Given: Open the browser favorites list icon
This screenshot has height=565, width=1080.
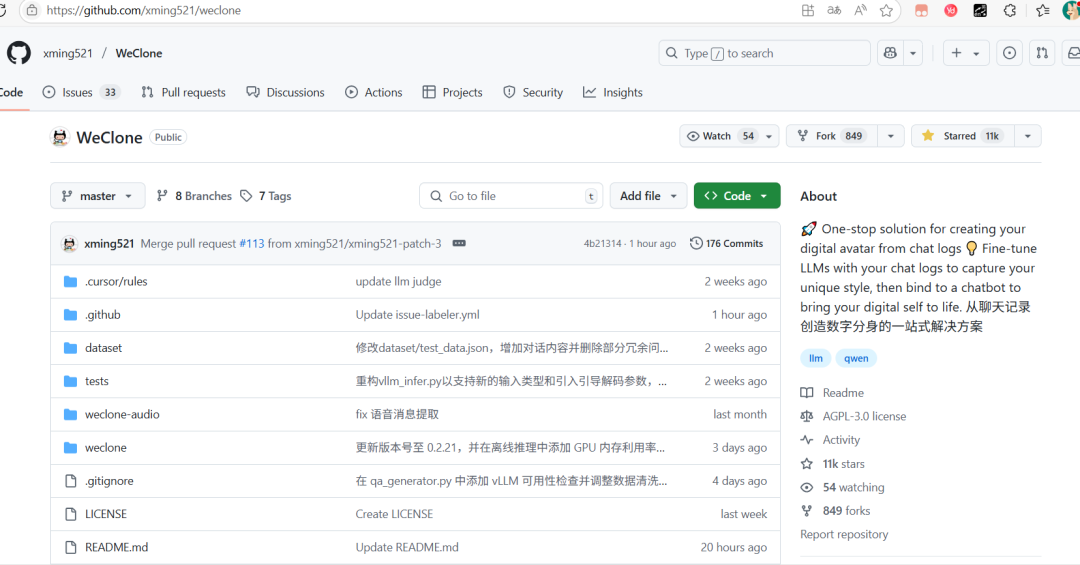Looking at the screenshot, I should (1043, 10).
